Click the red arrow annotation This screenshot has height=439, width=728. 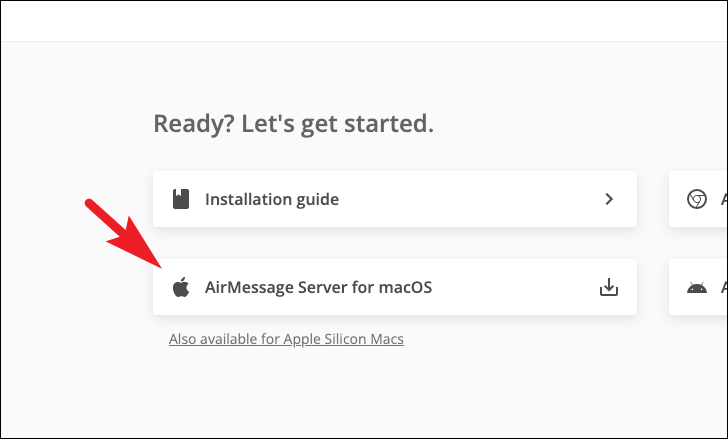(x=124, y=234)
